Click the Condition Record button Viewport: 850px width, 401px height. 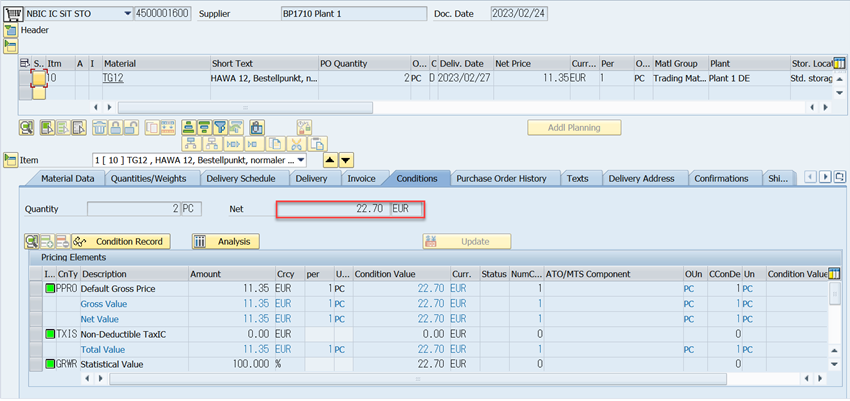121,242
